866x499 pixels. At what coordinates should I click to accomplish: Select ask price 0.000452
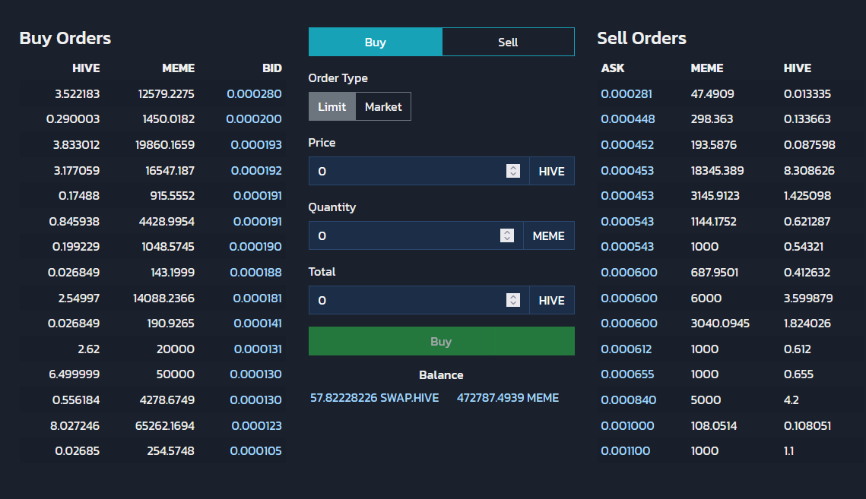click(627, 145)
